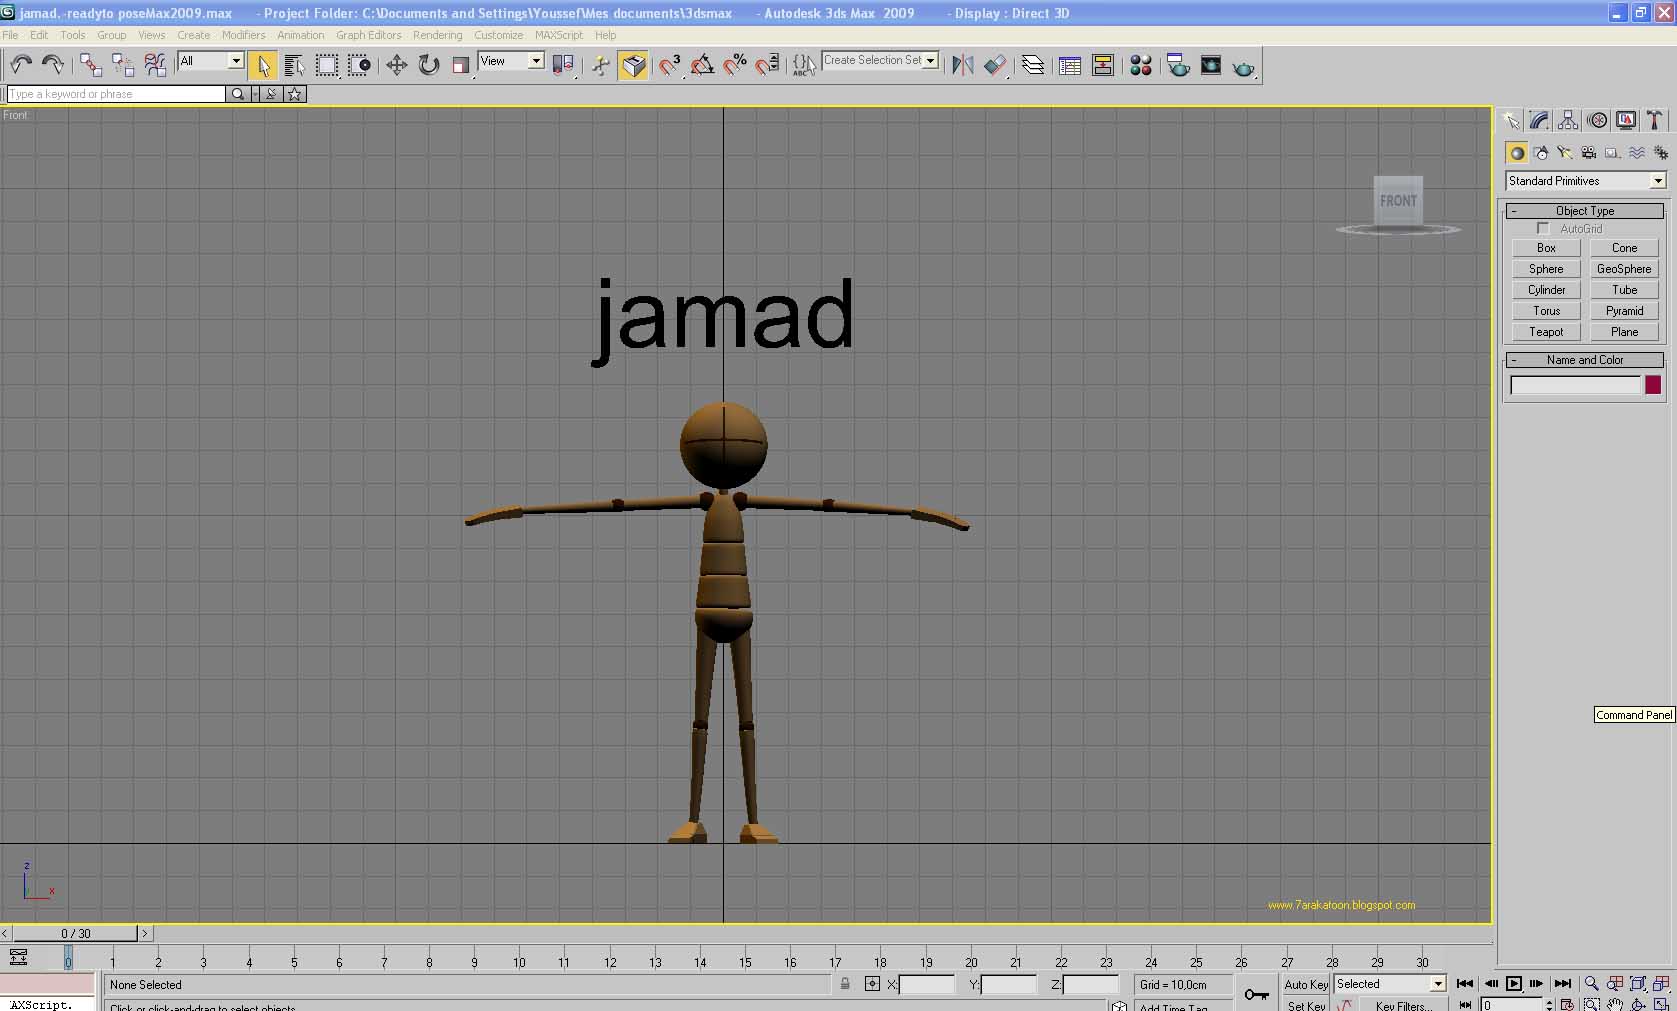Activate the Select and Scale tool
Screen dimensions: 1677x1011
pyautogui.click(x=461, y=65)
